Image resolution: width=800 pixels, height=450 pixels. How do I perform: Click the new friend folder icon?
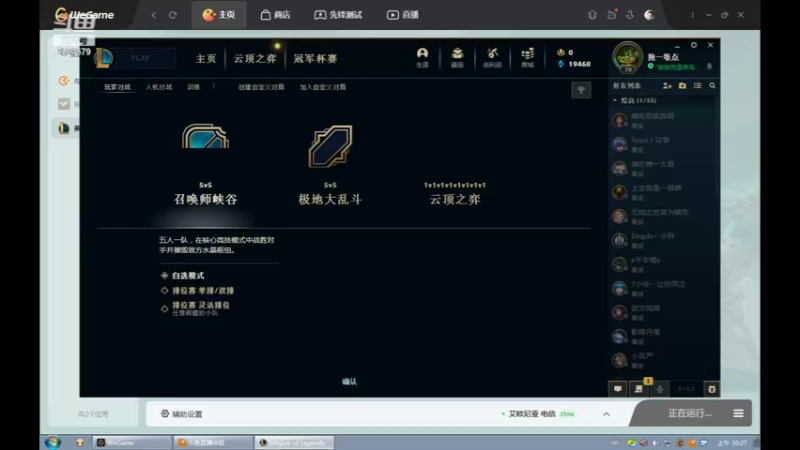coord(683,86)
